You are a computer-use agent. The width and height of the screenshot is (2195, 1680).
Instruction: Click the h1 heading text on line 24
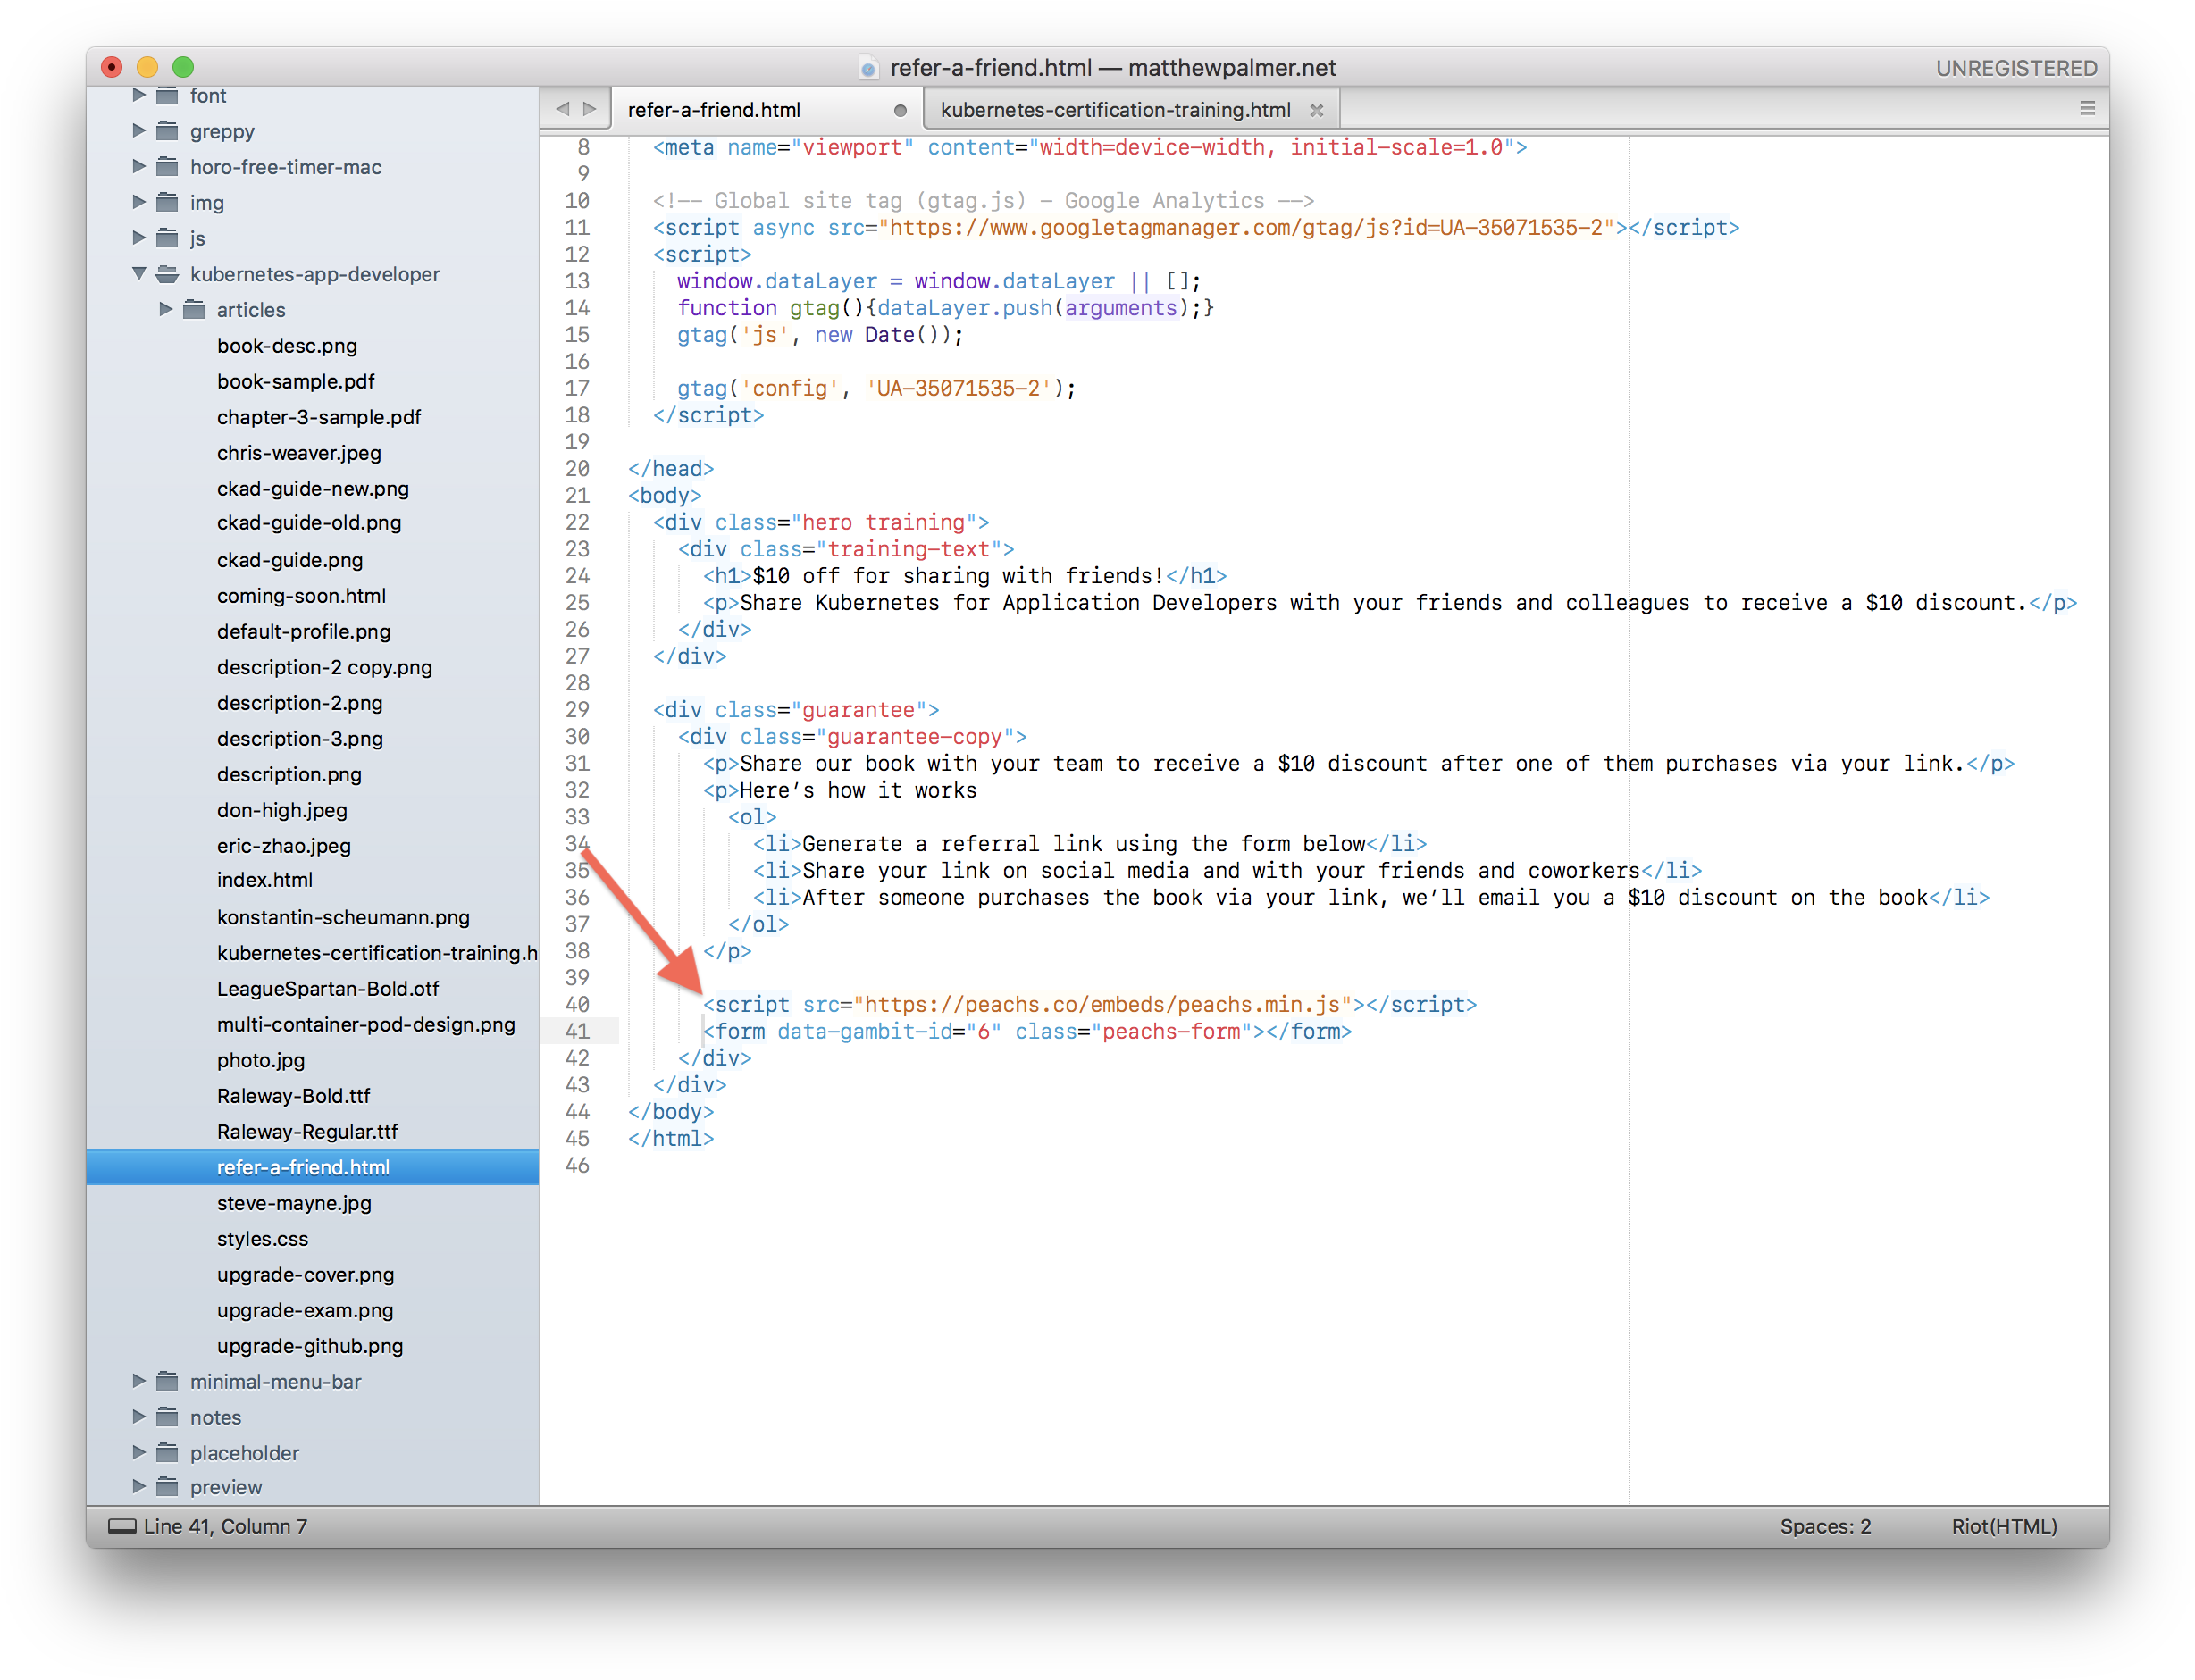click(958, 576)
